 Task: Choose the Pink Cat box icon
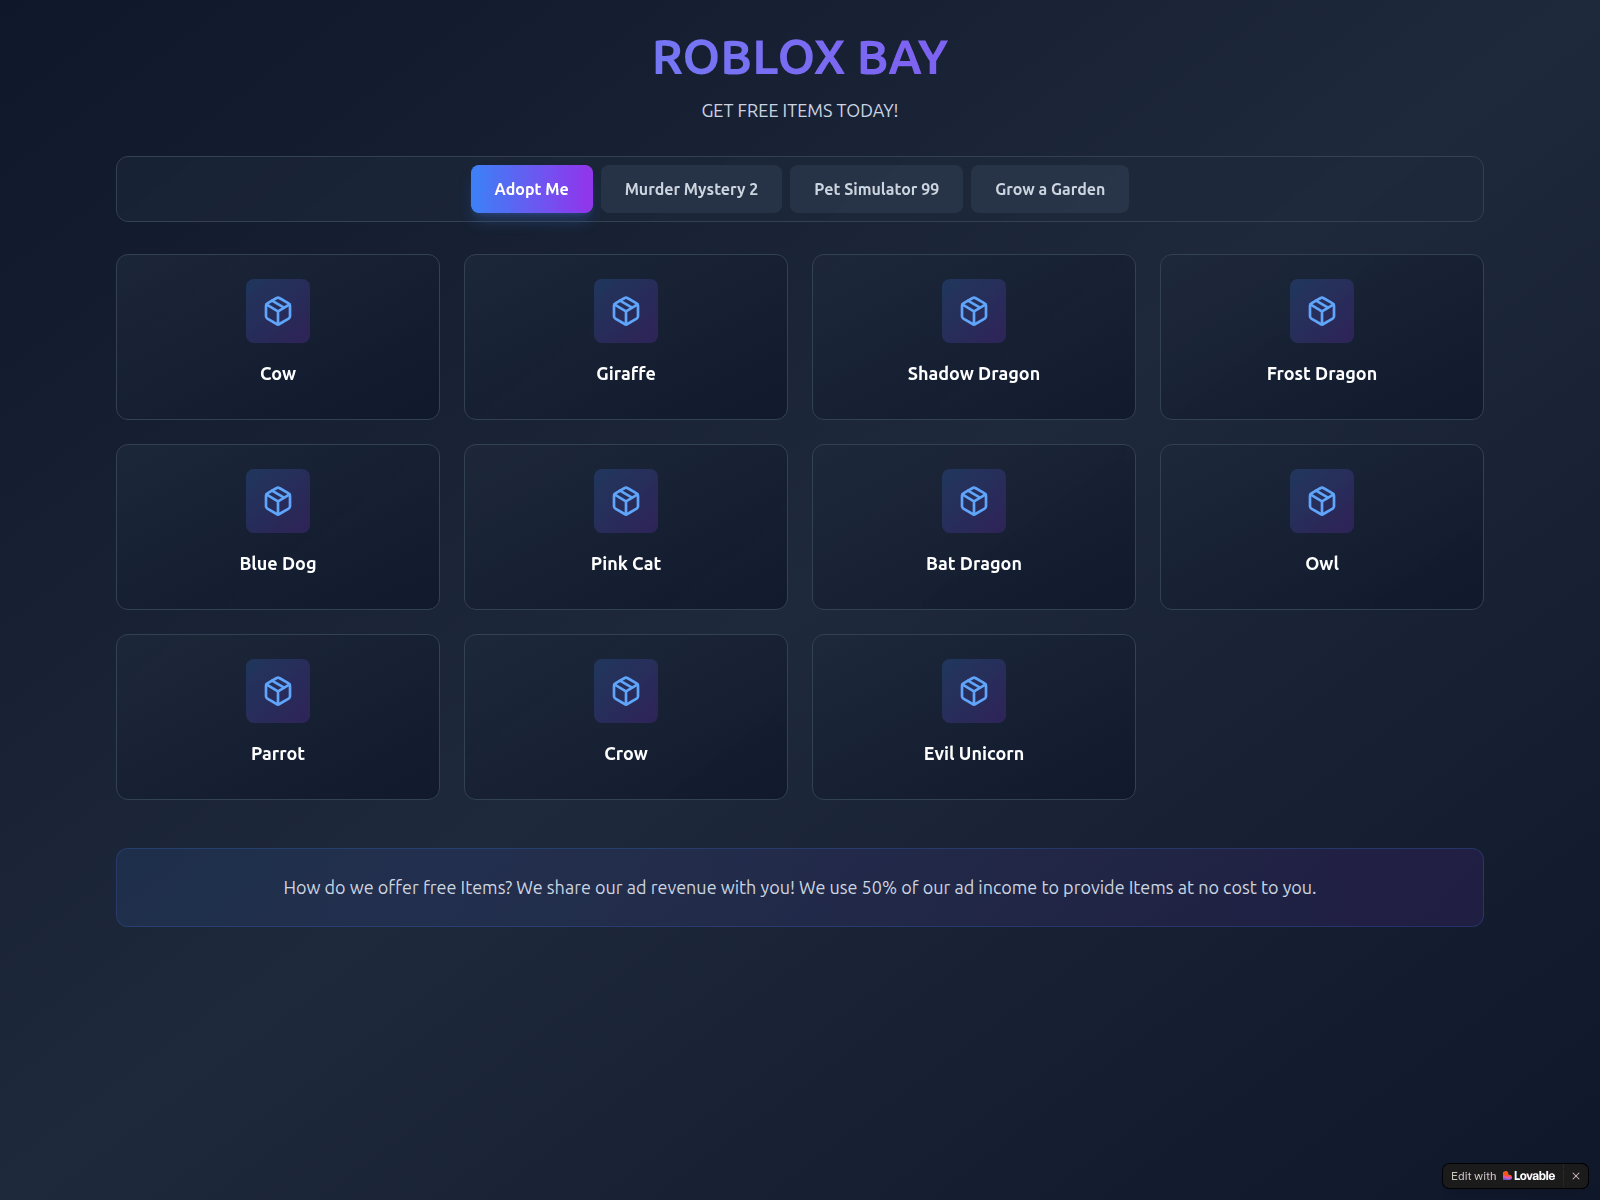point(626,501)
